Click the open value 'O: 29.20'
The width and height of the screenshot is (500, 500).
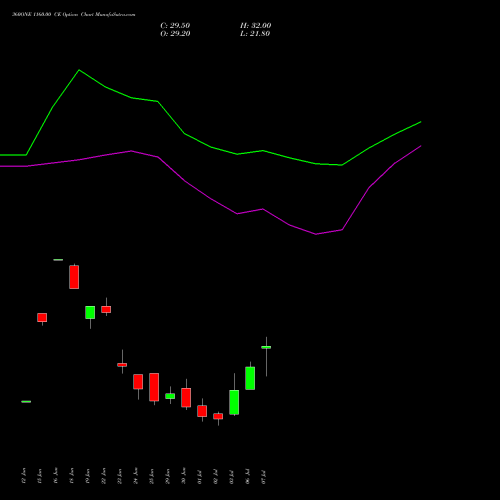(175, 34)
